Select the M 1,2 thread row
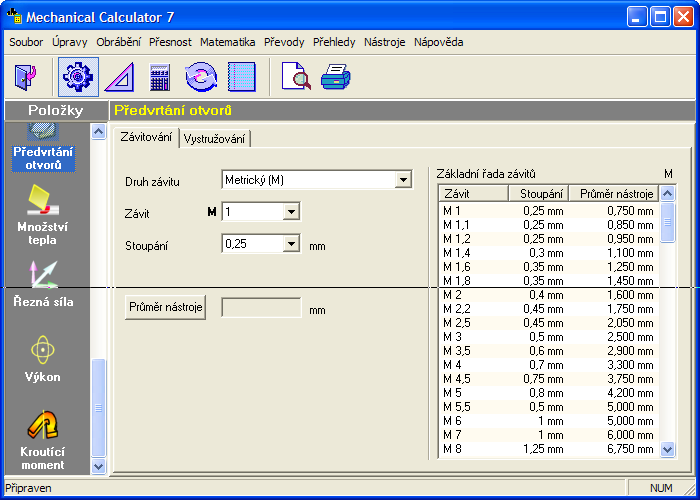Screen dimensions: 700x500 pos(549,239)
